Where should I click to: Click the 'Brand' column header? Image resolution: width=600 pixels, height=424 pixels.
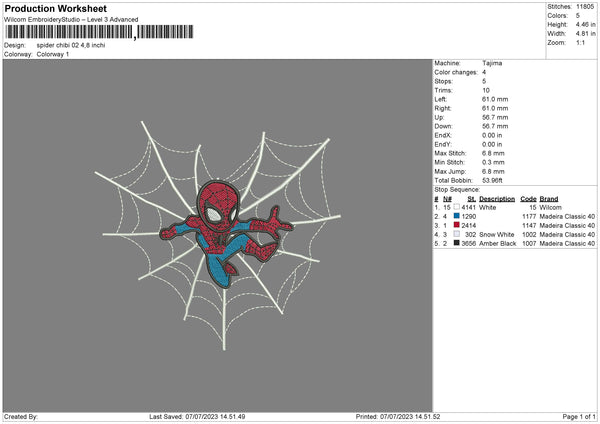(549, 199)
